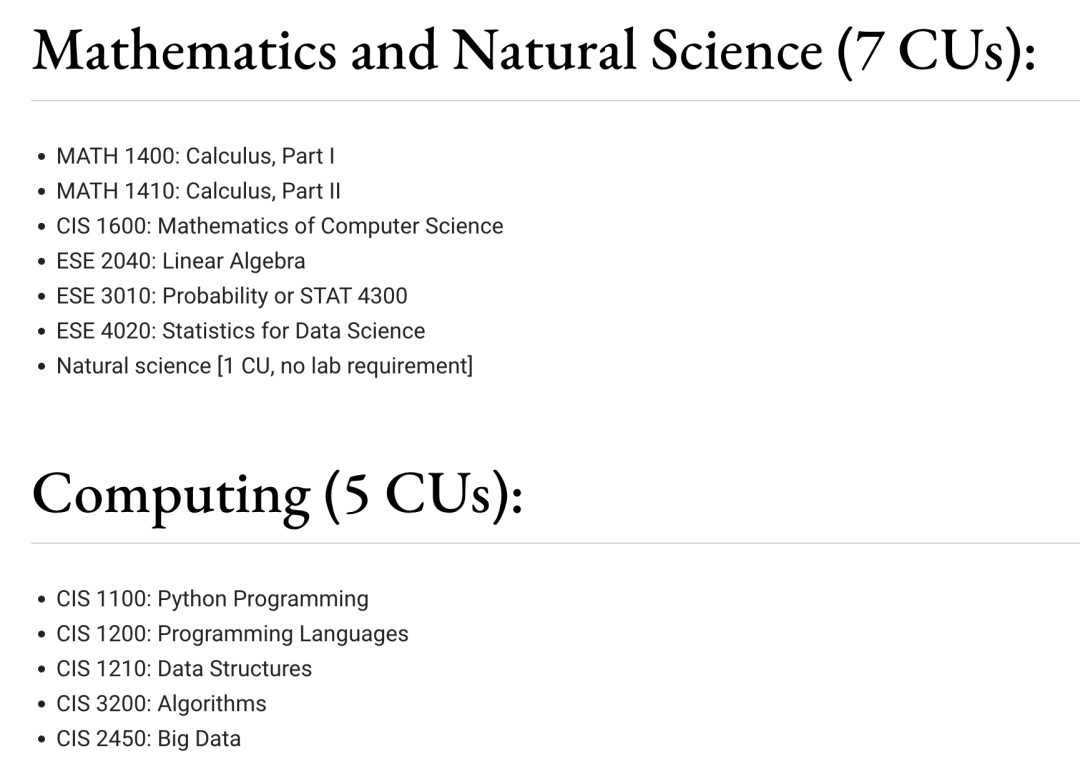Select the MATH 1400 Calculus Part I item
This screenshot has height=768, width=1080.
[195, 156]
